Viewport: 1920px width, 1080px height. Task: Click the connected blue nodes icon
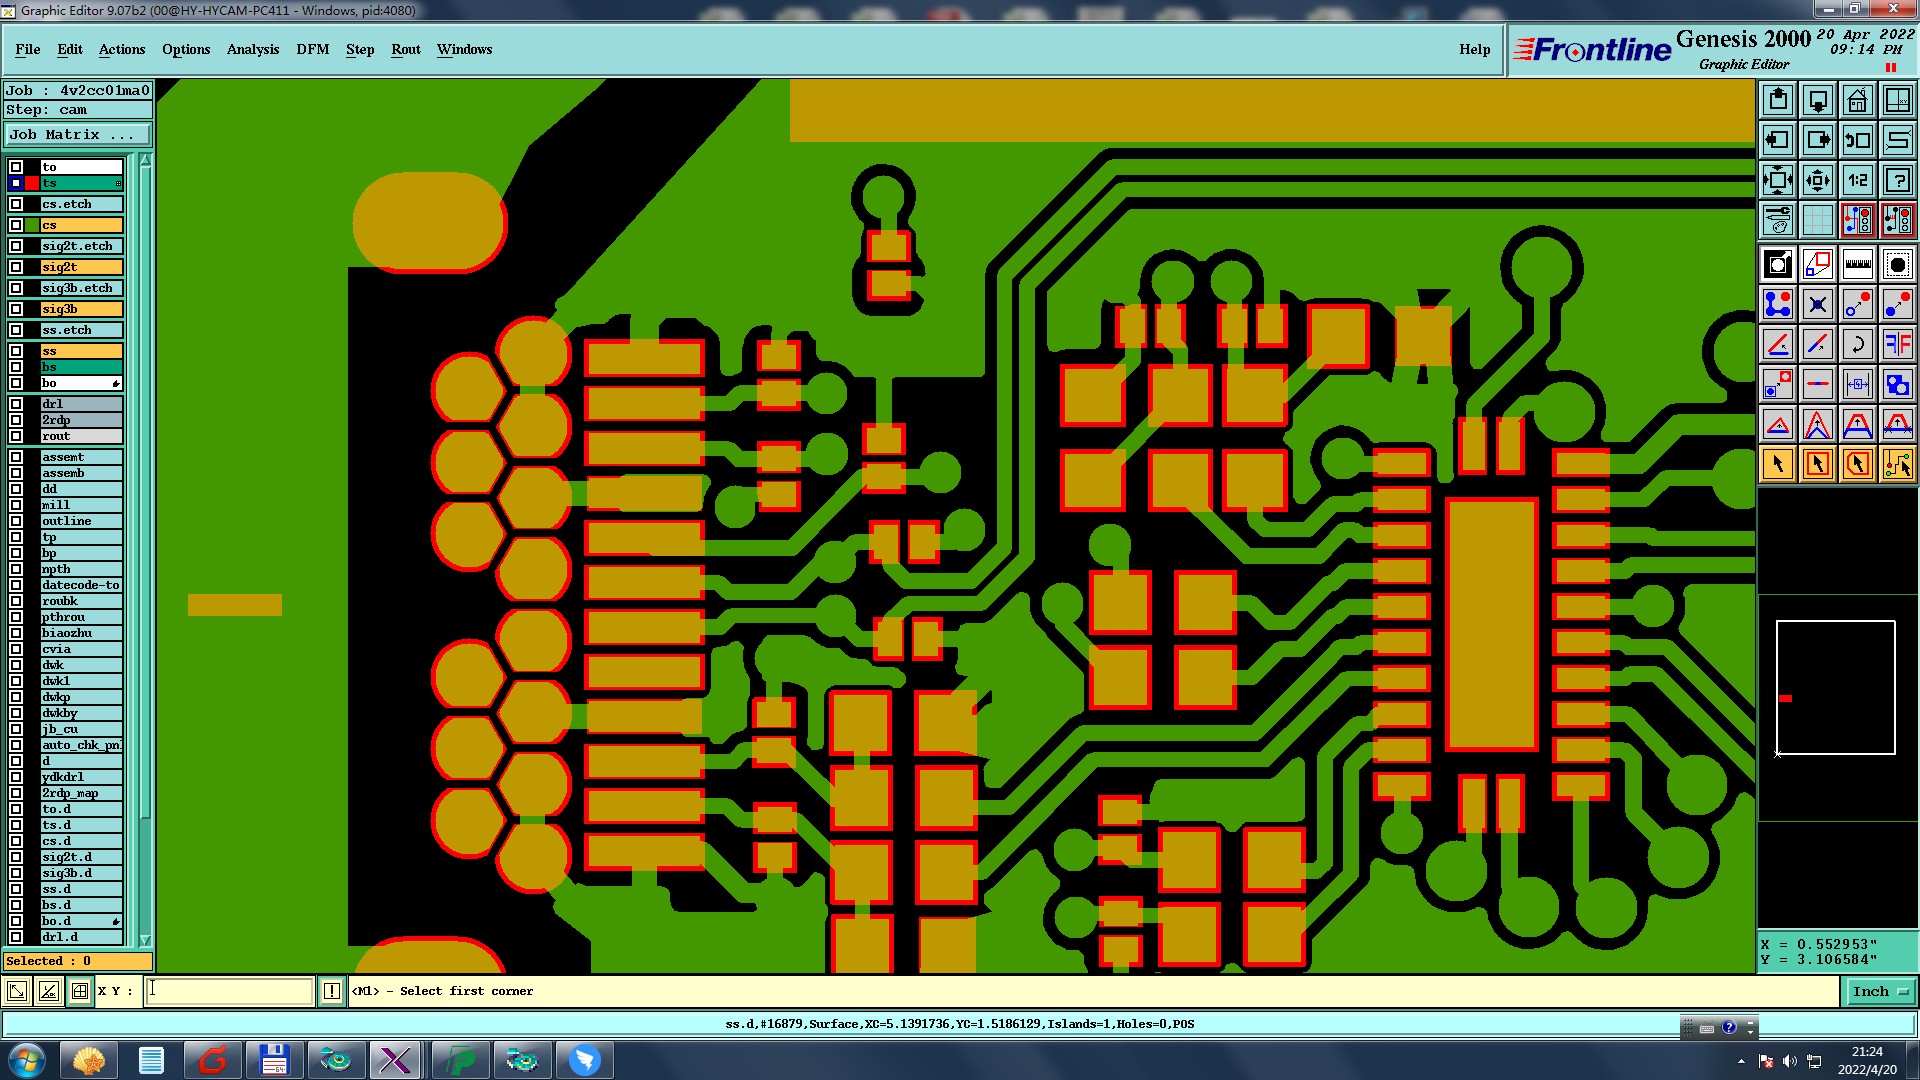tap(1778, 304)
